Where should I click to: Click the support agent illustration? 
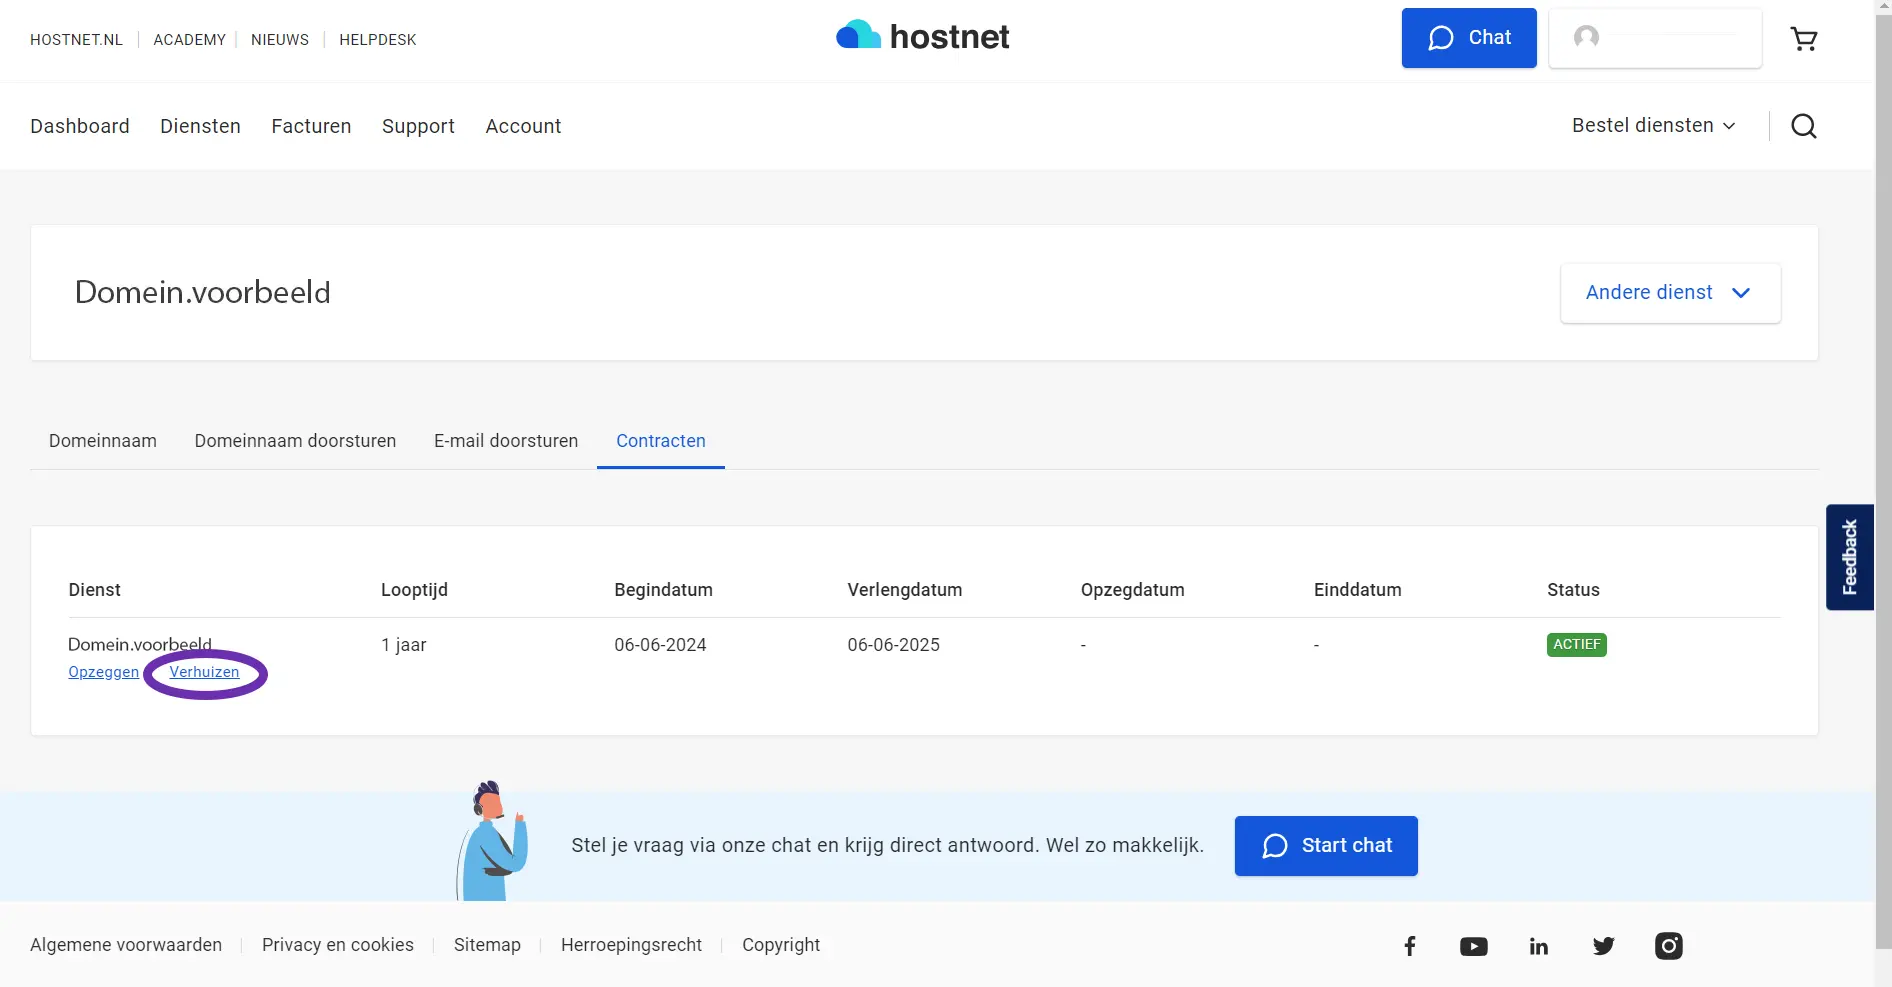click(492, 840)
